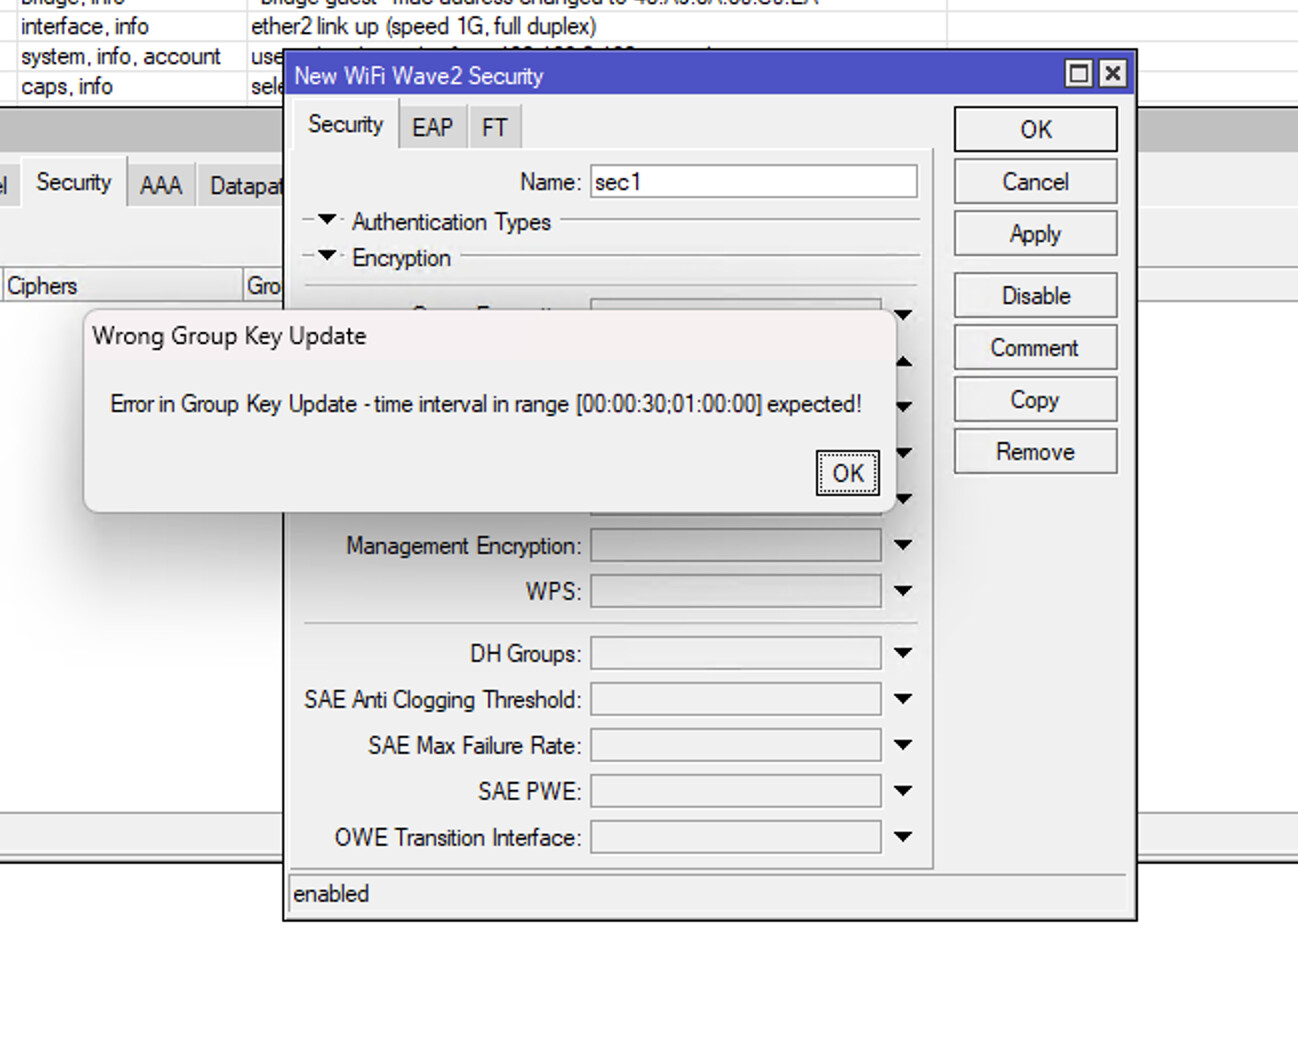Open the Security tab in the background window
This screenshot has height=1050, width=1298.
[73, 182]
